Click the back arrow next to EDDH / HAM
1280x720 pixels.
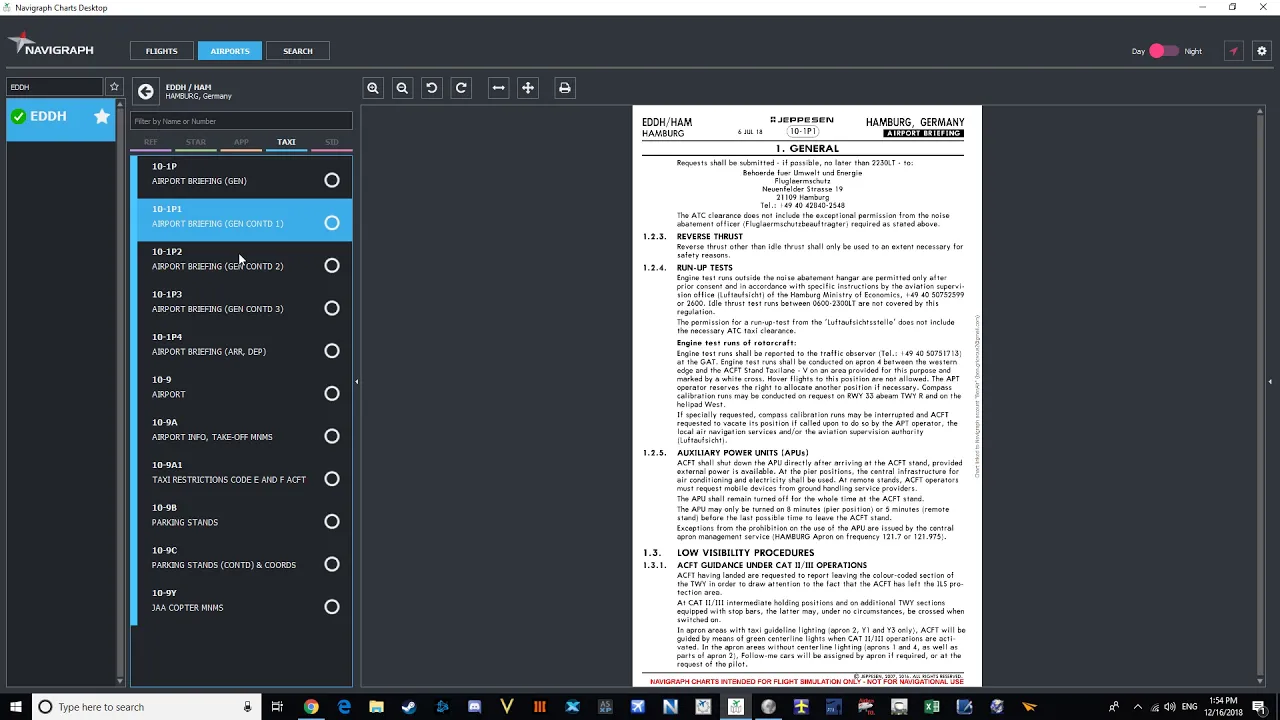tap(146, 91)
